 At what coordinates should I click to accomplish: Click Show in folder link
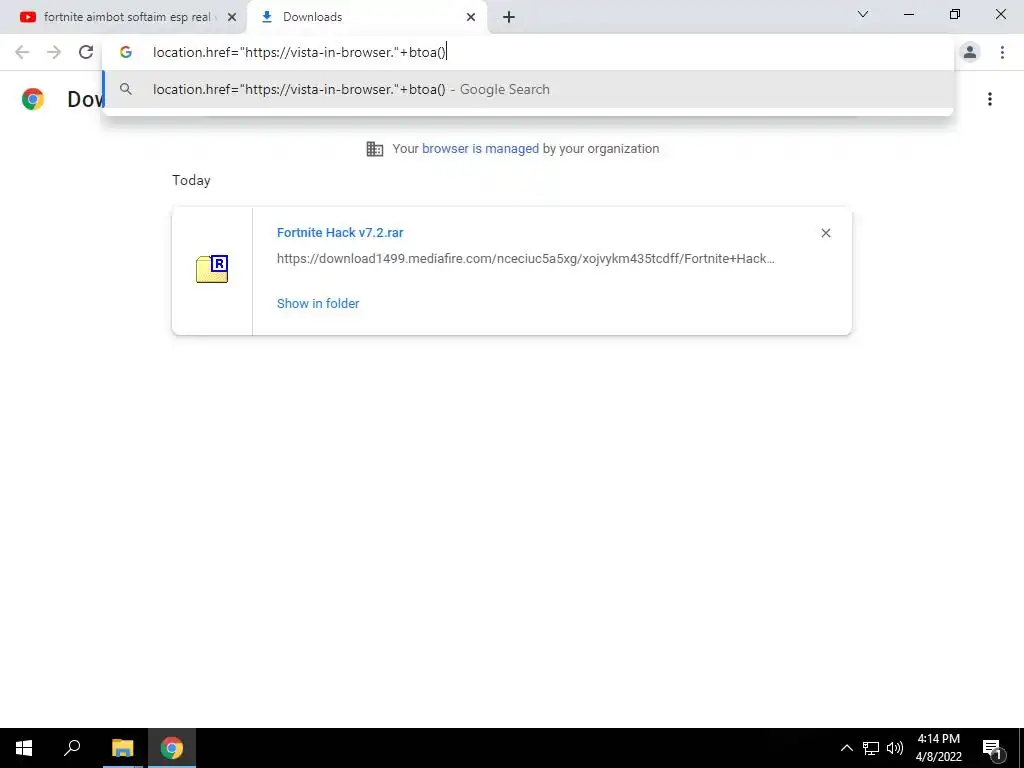(318, 304)
